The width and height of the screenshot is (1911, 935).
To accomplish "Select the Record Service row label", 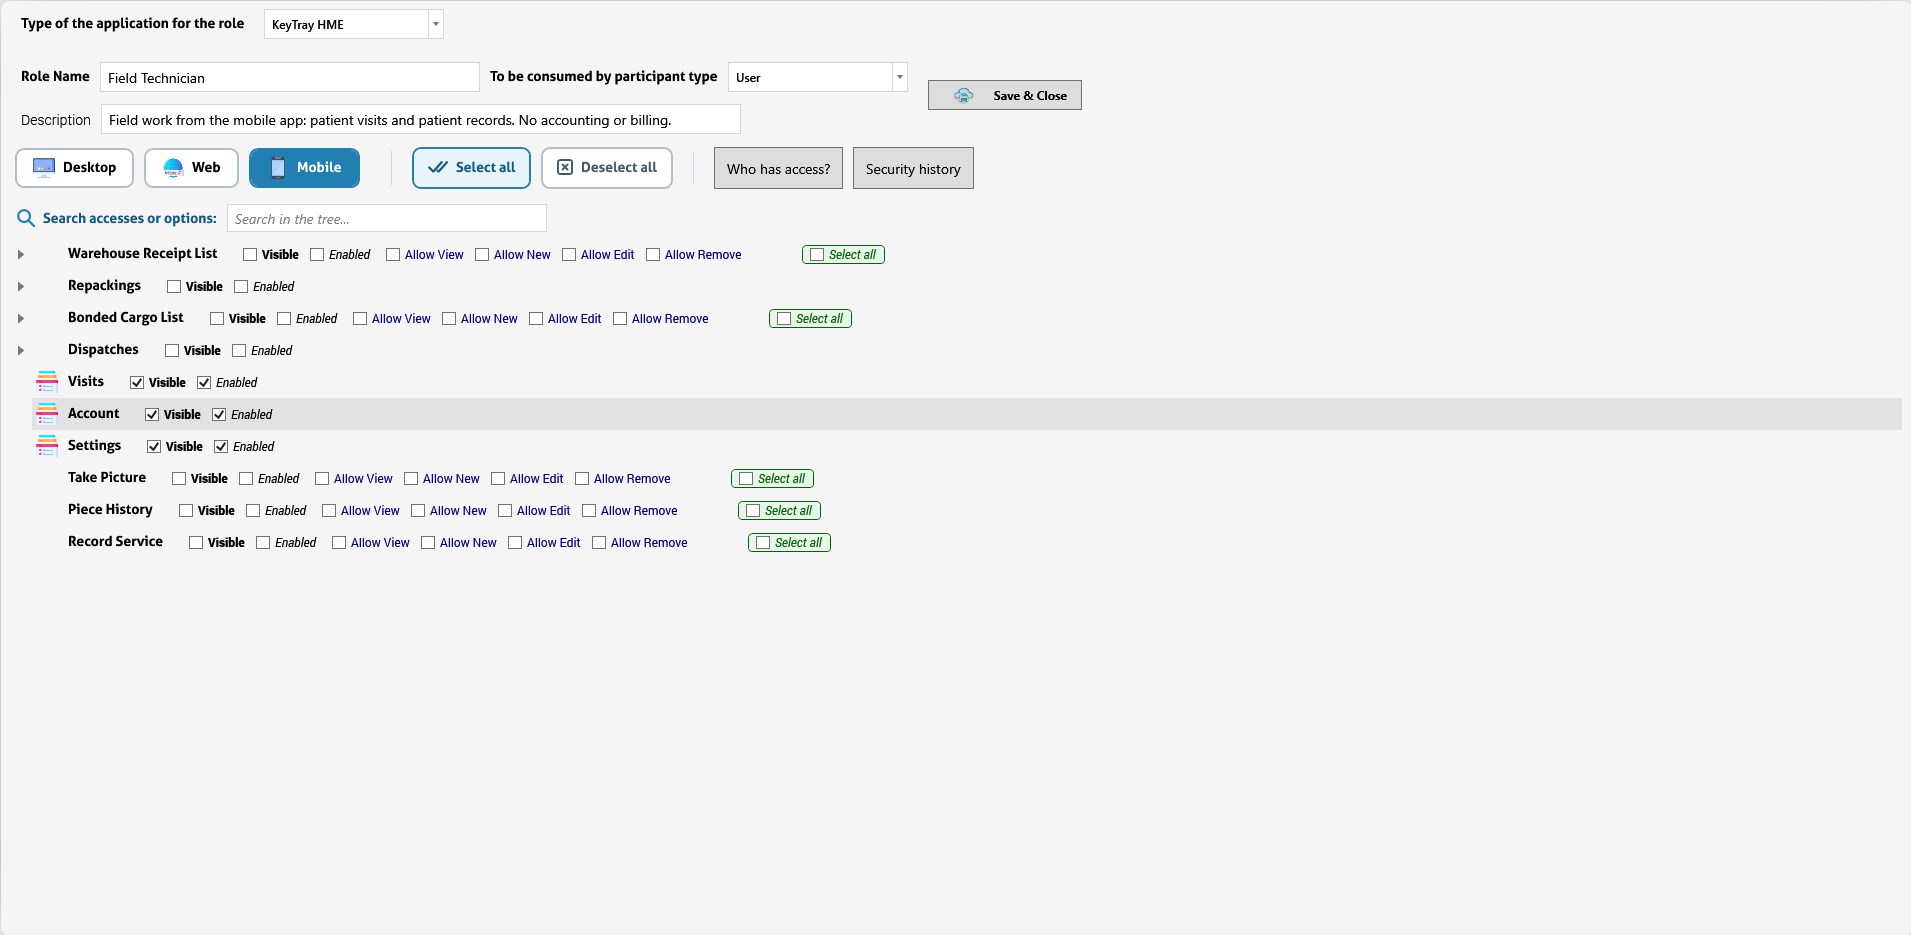I will pos(115,542).
